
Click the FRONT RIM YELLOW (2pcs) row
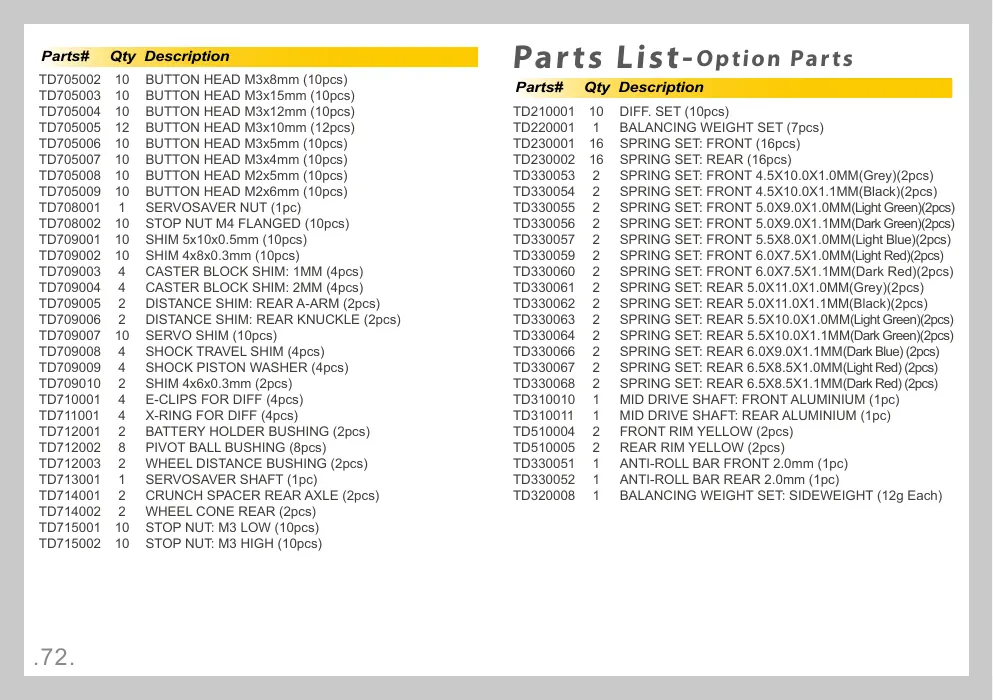[653, 431]
